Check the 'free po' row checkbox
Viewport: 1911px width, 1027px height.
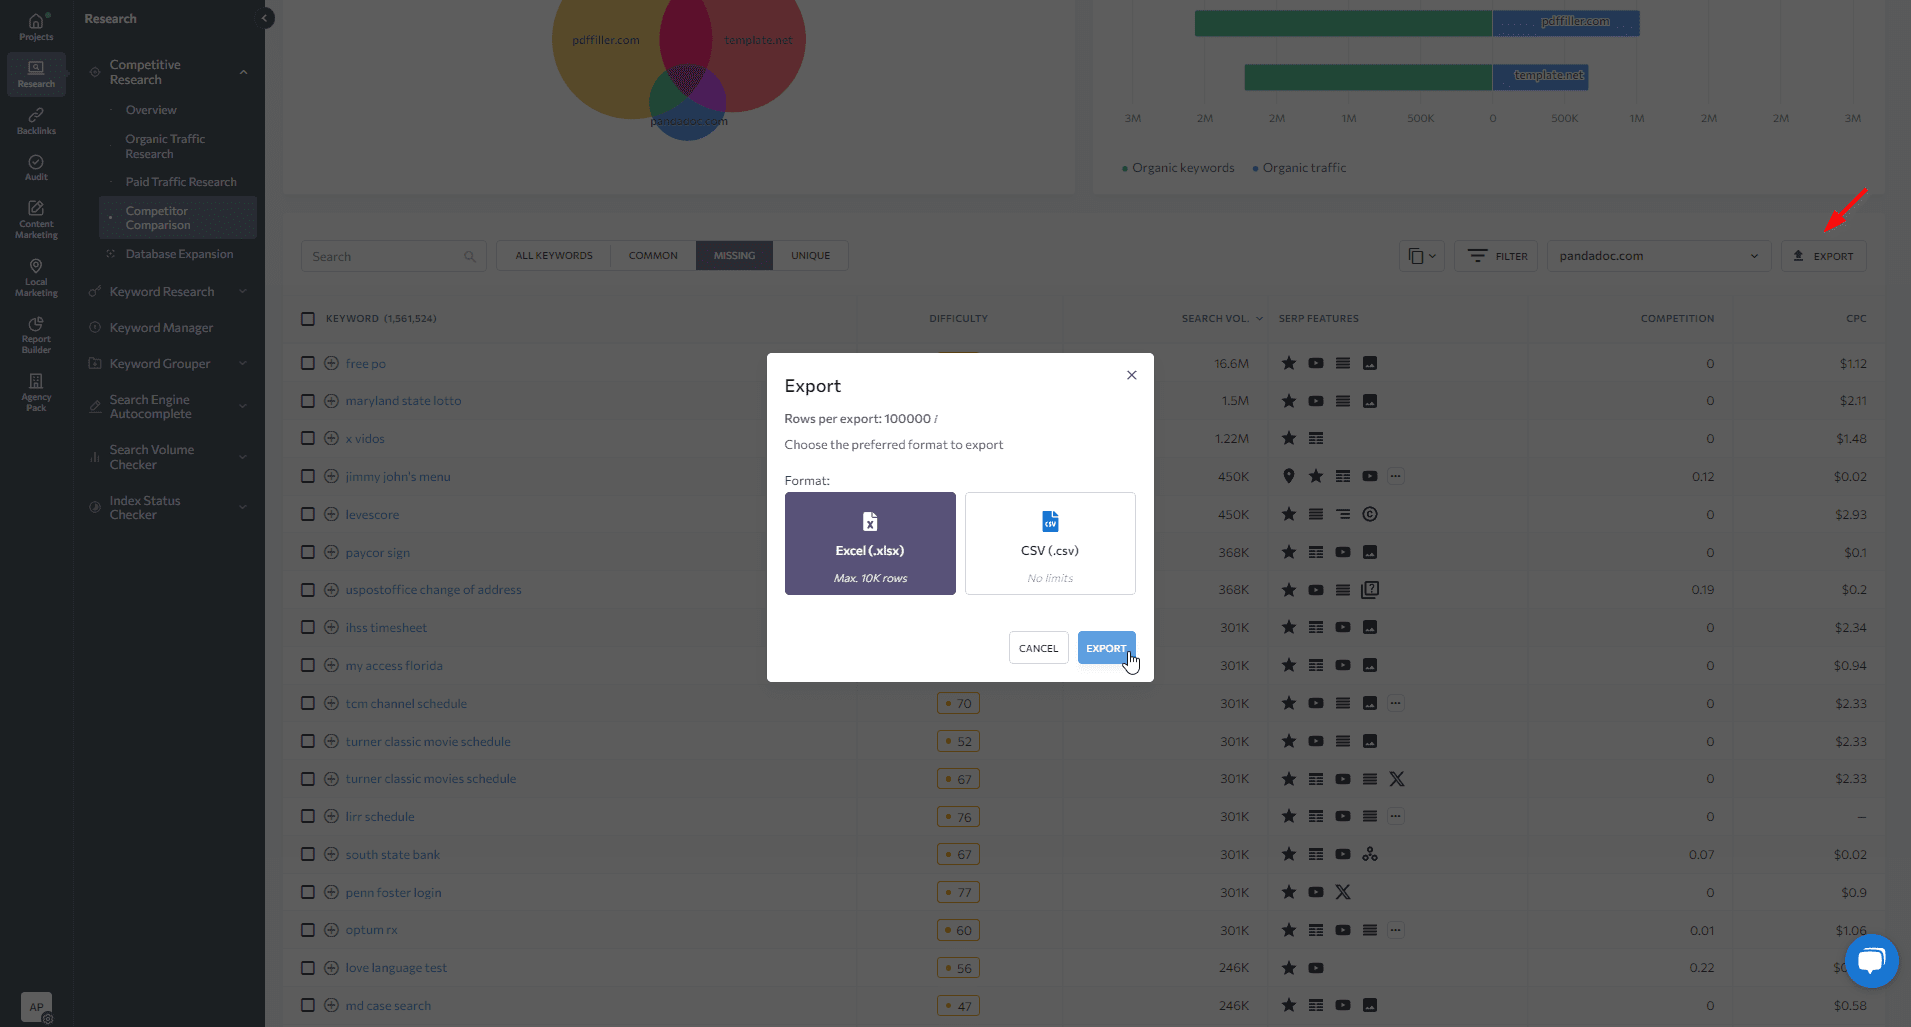tap(308, 363)
